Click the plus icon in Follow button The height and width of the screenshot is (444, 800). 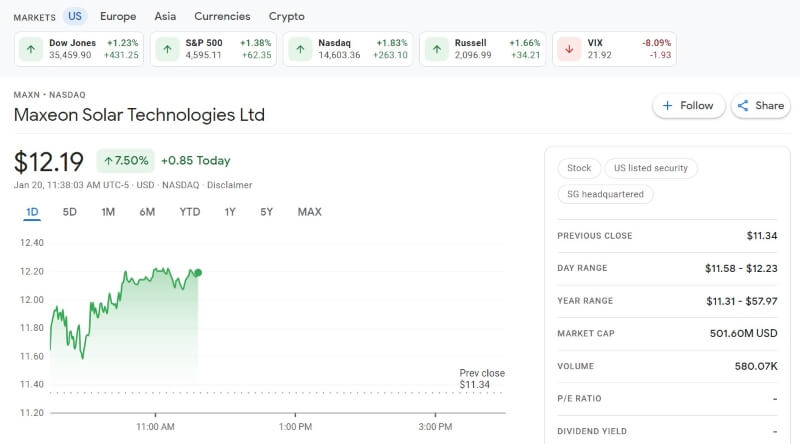tap(667, 106)
